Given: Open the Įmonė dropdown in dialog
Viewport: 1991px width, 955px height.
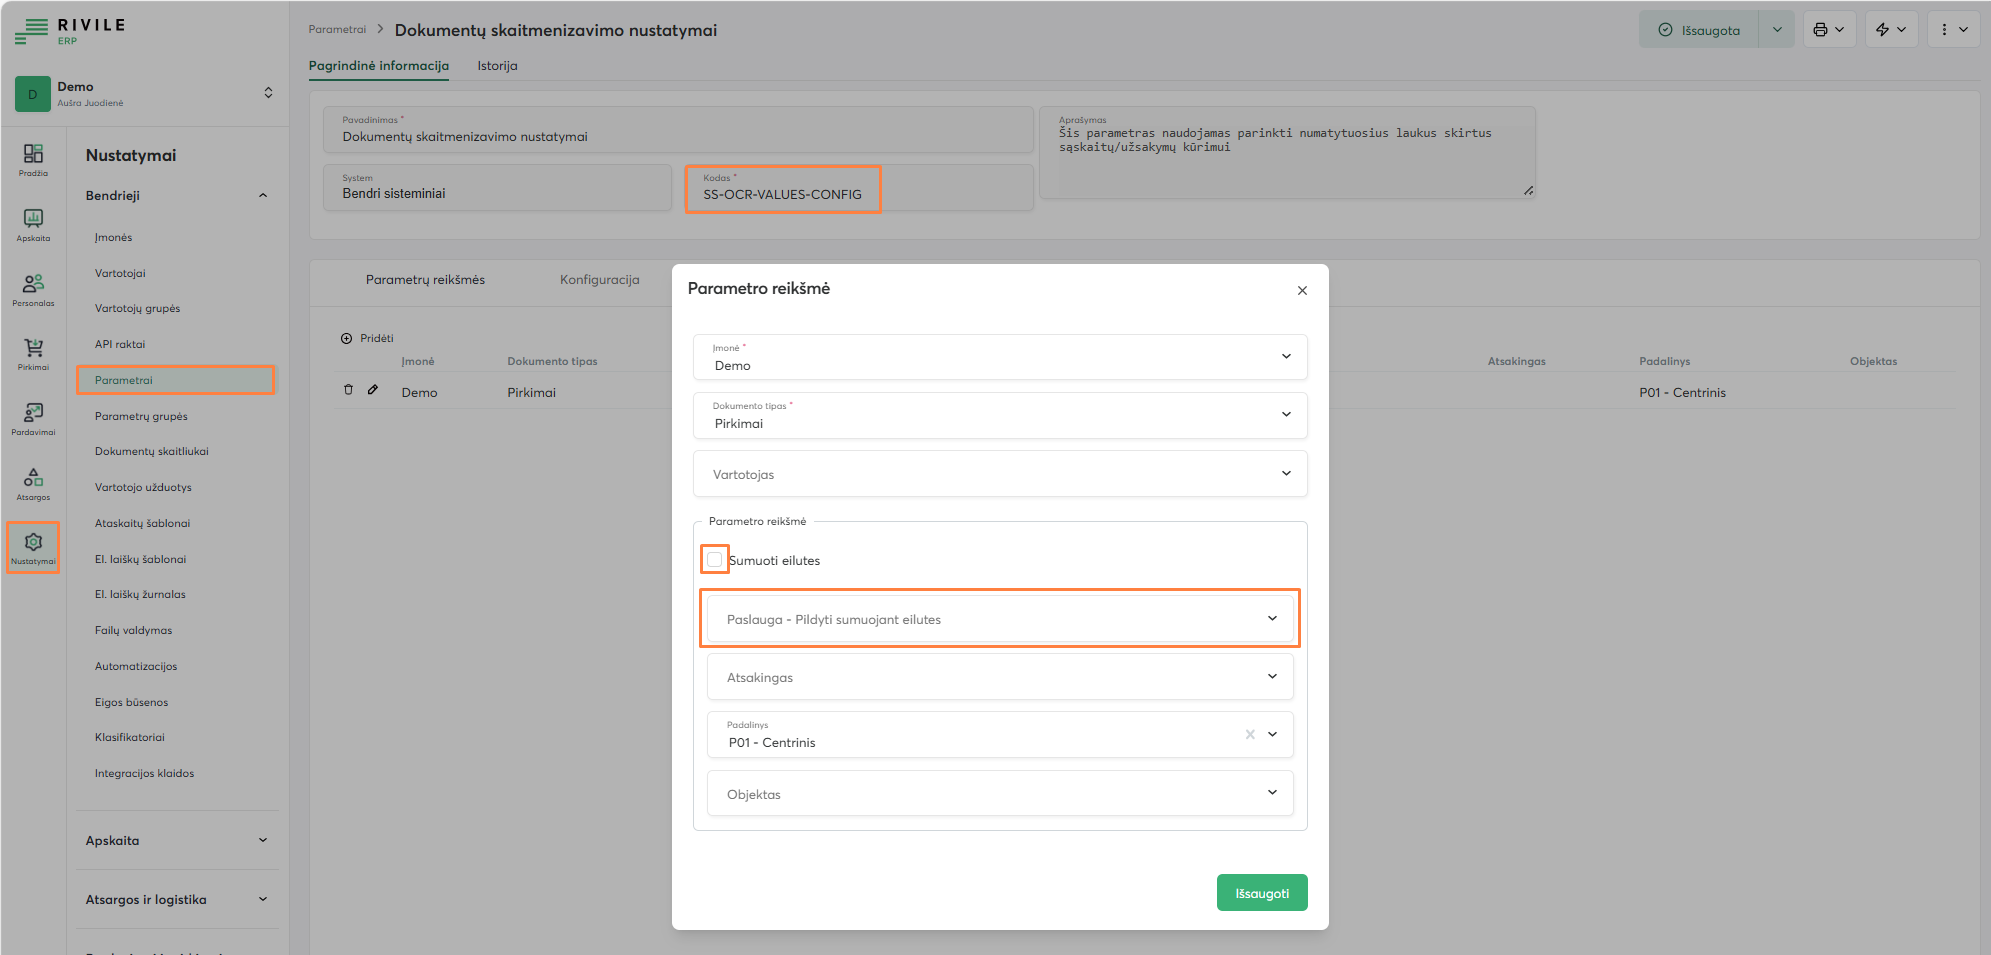Looking at the screenshot, I should 1000,357.
